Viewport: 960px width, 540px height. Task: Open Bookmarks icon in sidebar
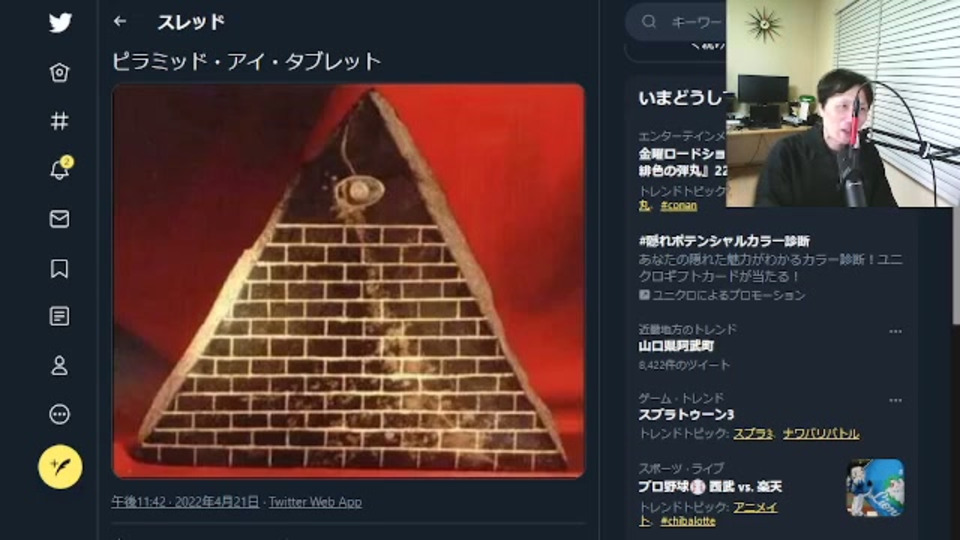point(59,268)
